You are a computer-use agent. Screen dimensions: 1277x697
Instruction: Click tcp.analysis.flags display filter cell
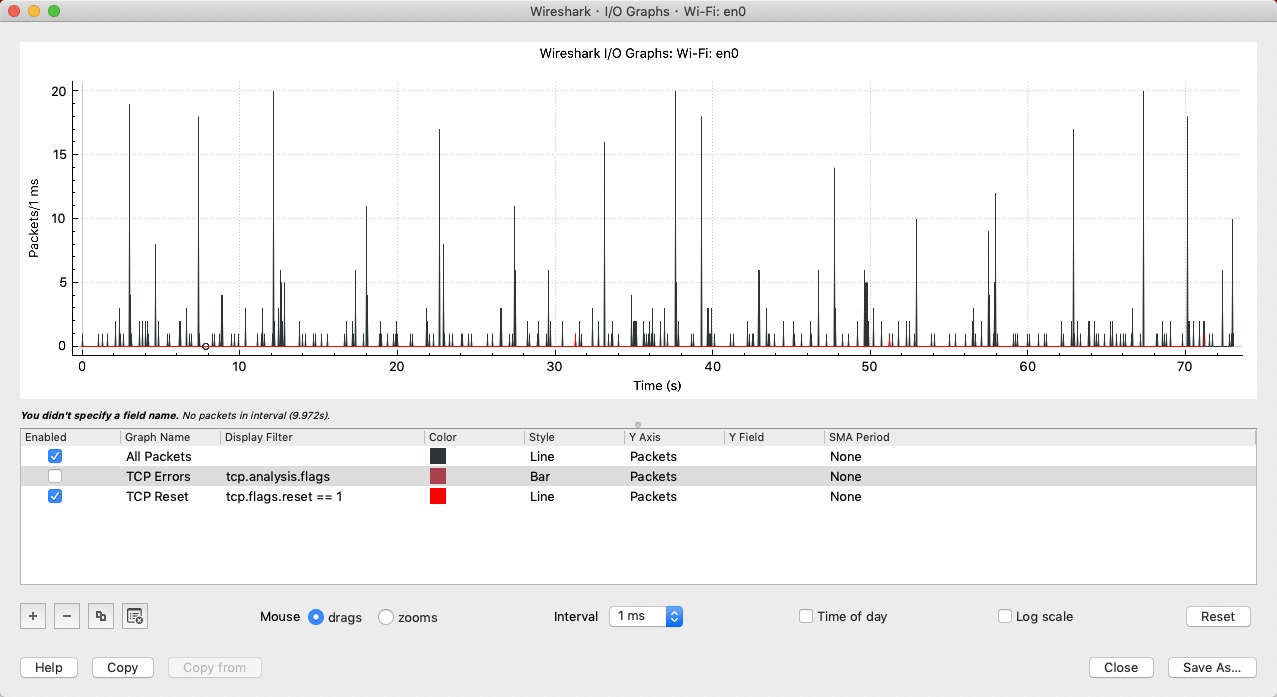[x=278, y=476]
